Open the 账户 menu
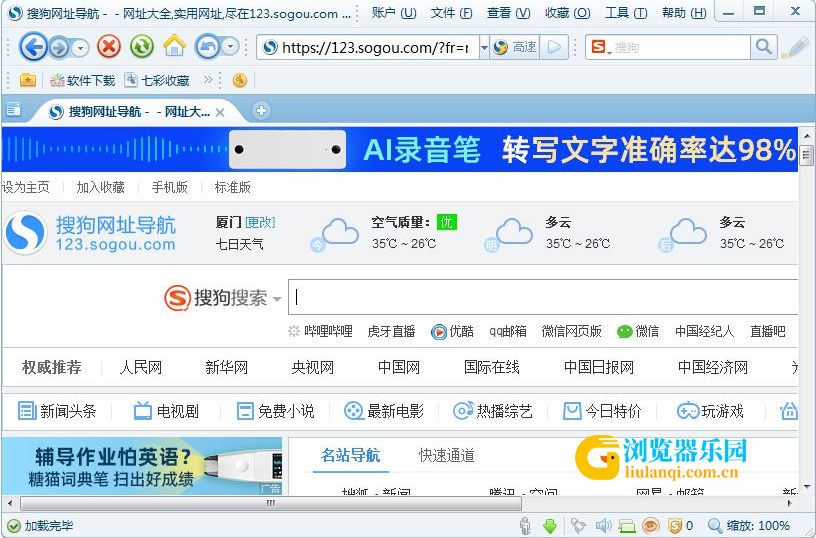Screen dimensions: 816x538 point(394,12)
